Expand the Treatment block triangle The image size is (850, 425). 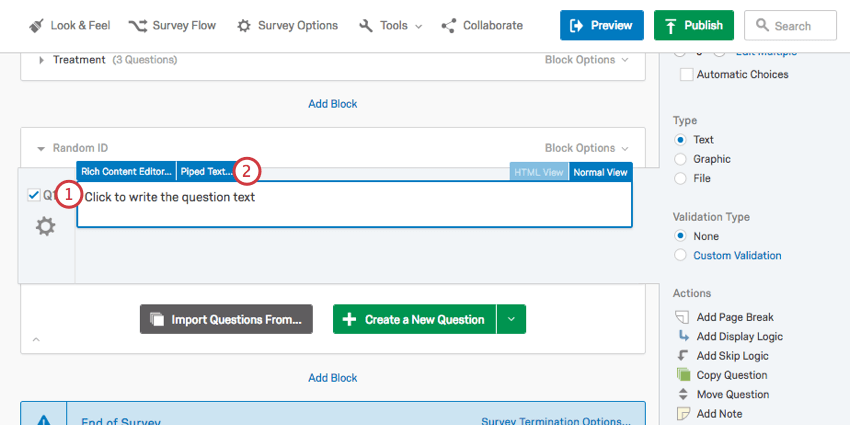pos(41,60)
